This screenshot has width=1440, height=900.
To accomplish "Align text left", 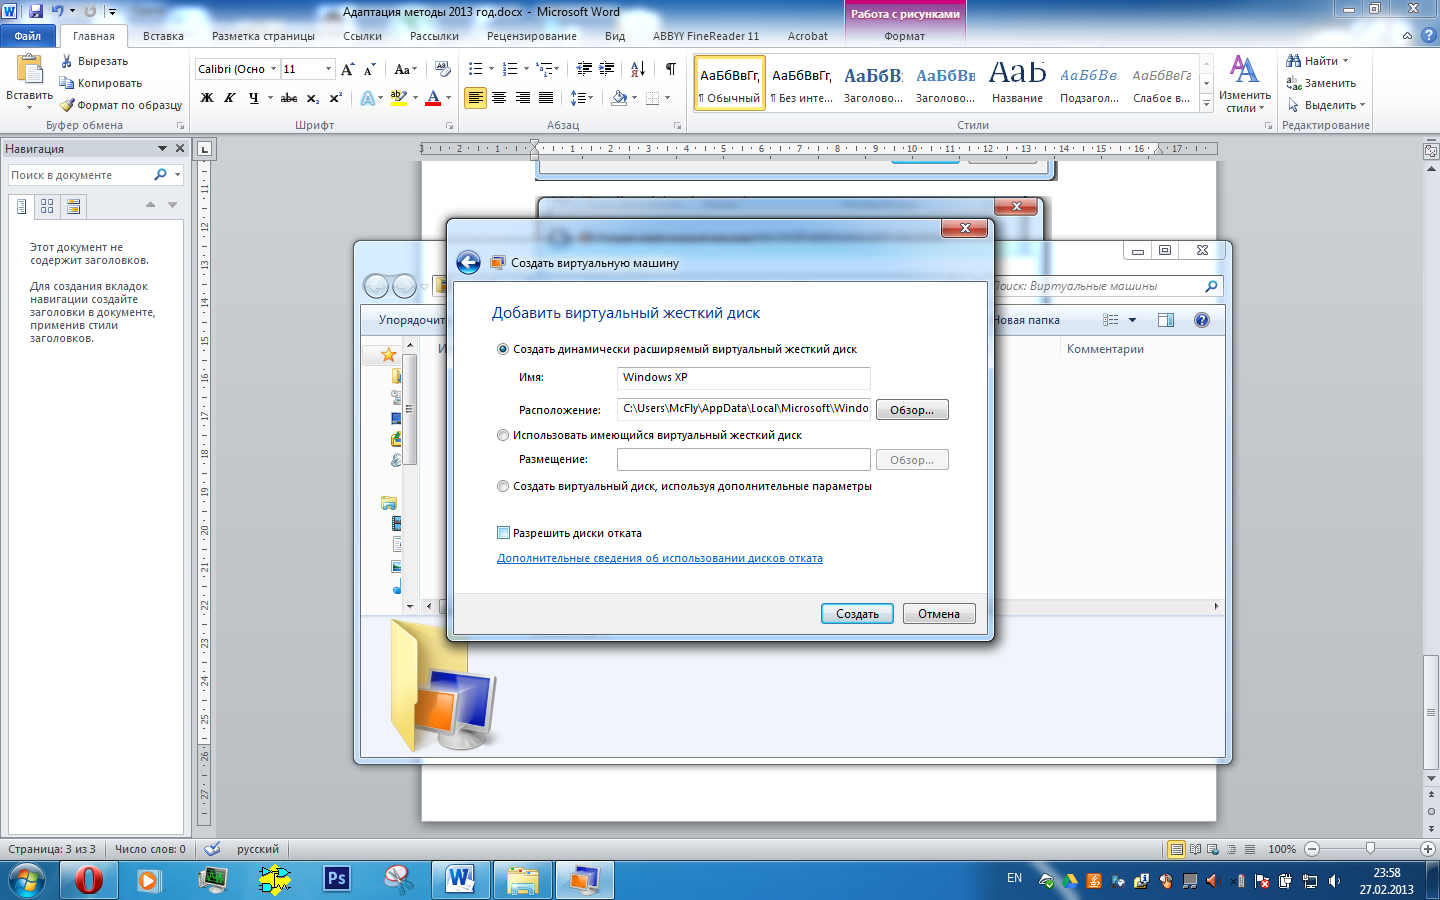I will (475, 98).
